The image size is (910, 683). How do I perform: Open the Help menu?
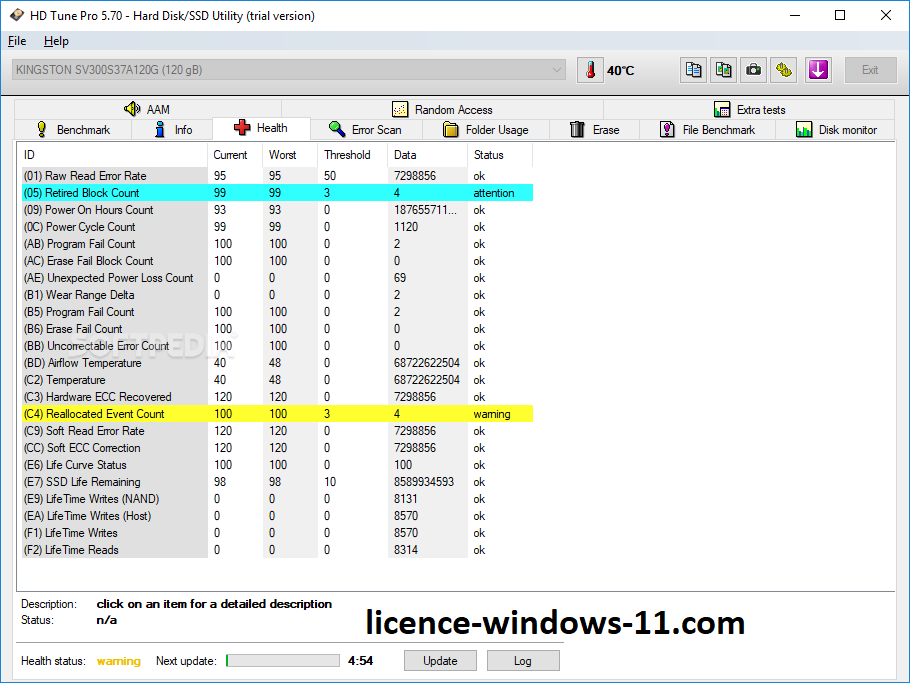56,41
